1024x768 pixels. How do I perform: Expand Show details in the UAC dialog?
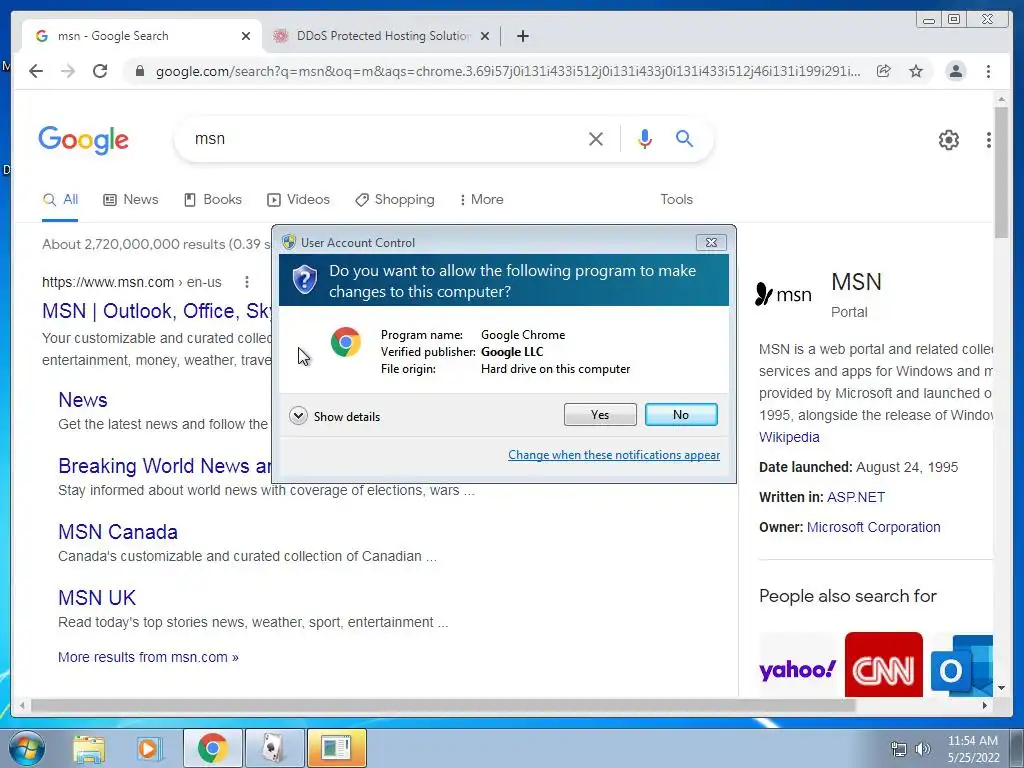coord(334,417)
